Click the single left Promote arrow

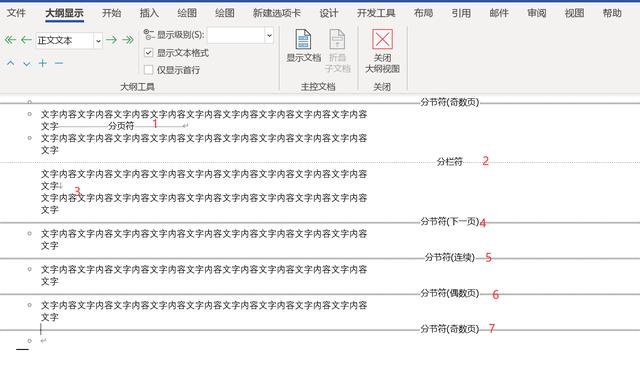(26, 40)
